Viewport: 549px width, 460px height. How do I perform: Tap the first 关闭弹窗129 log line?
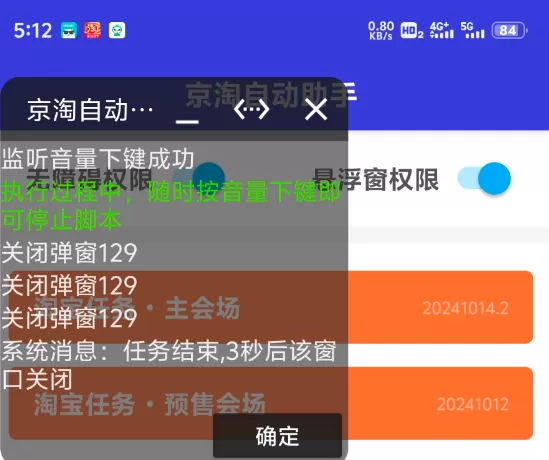(69, 253)
